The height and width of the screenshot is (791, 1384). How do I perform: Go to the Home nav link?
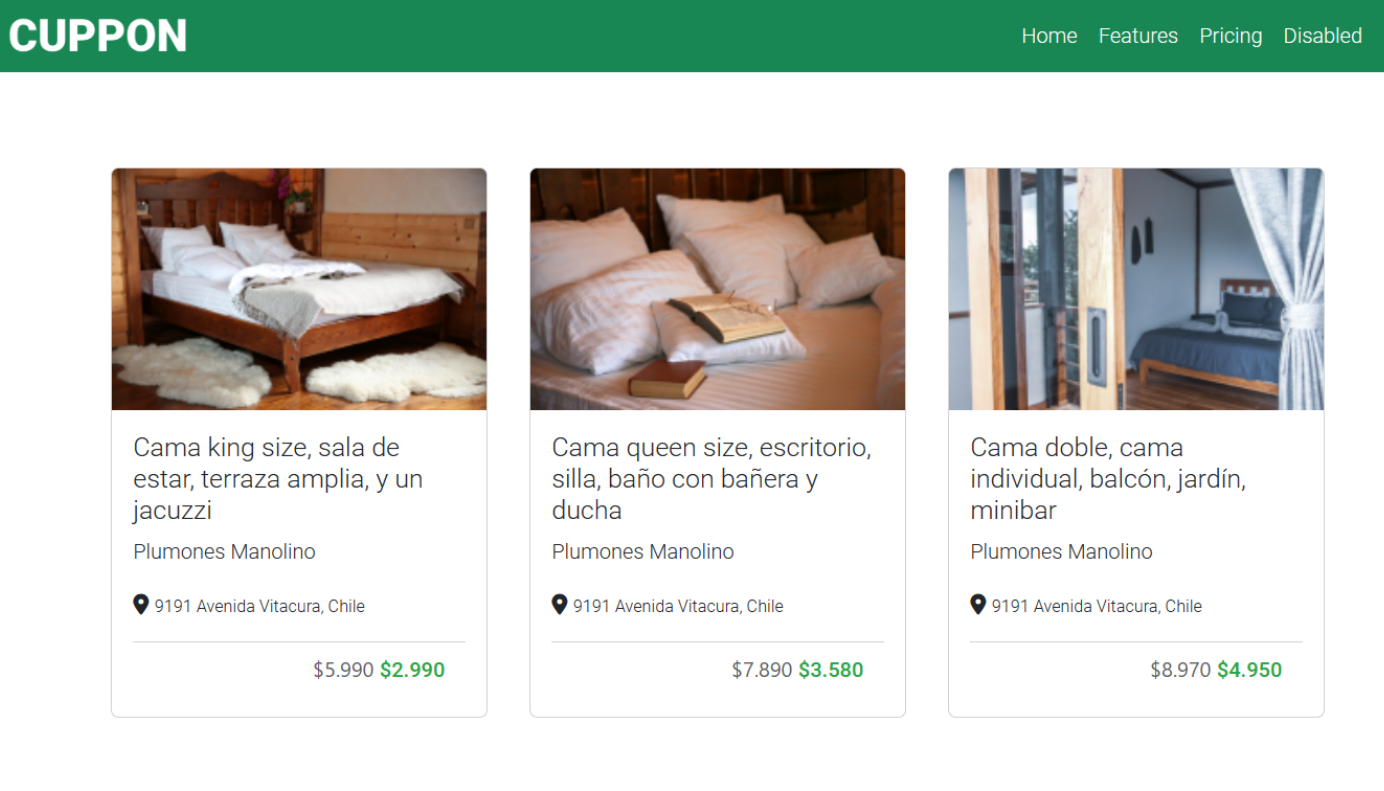[1049, 36]
